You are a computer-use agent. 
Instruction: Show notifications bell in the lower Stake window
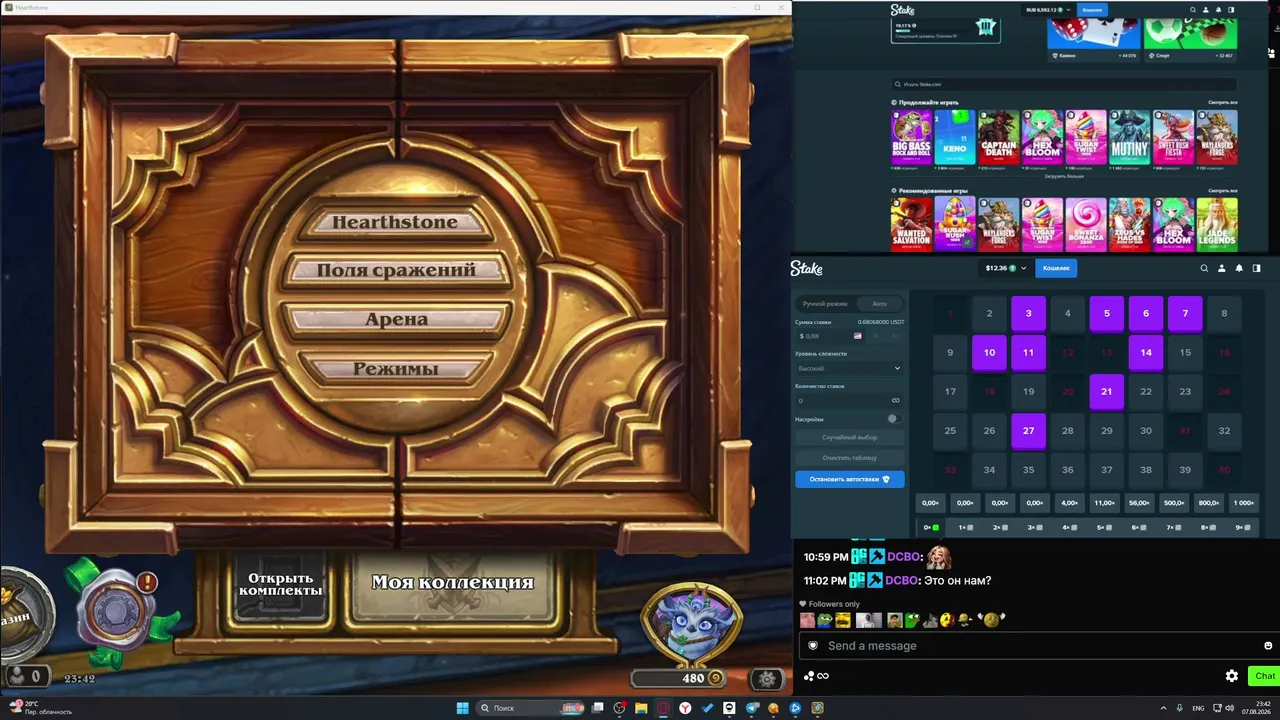[1239, 268]
